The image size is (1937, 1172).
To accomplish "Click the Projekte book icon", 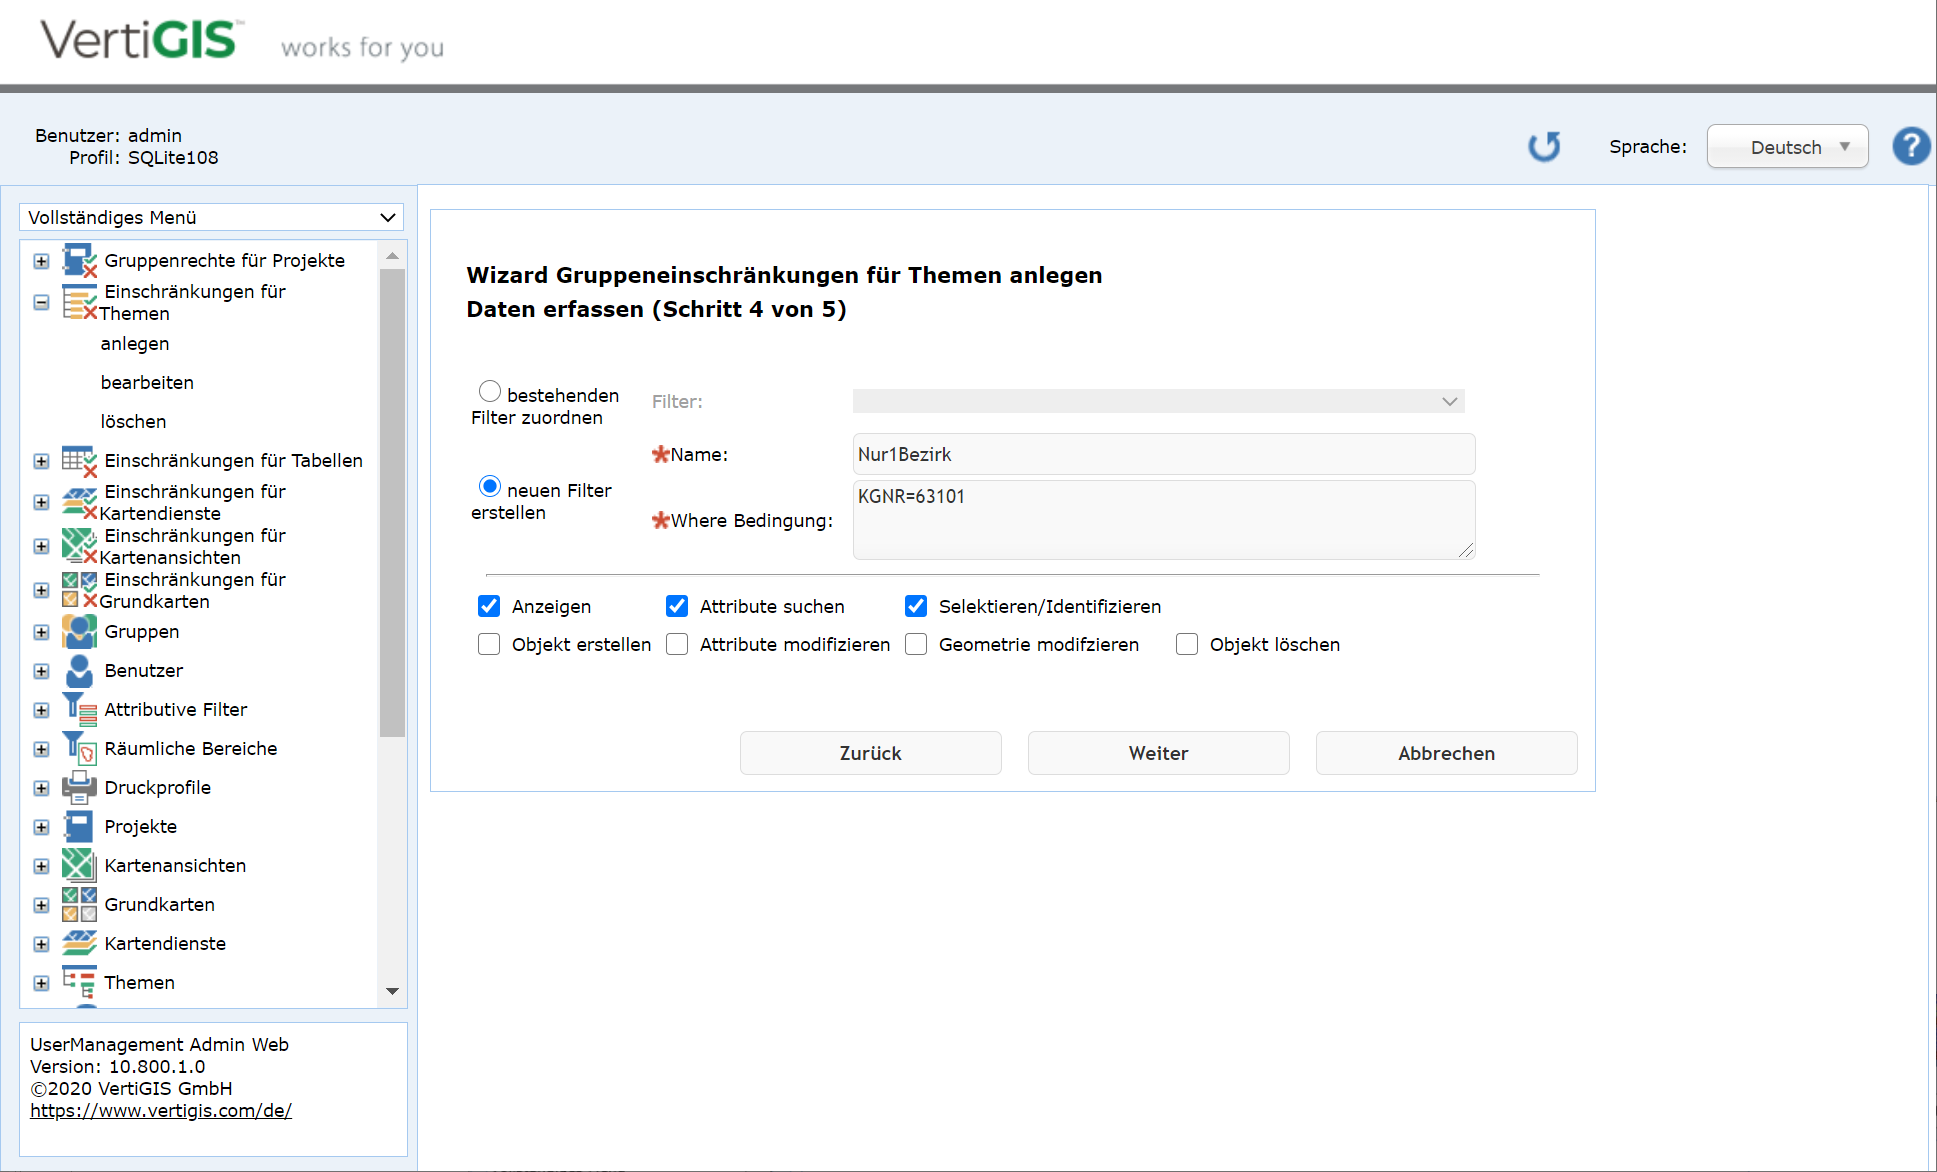I will pos(79,827).
